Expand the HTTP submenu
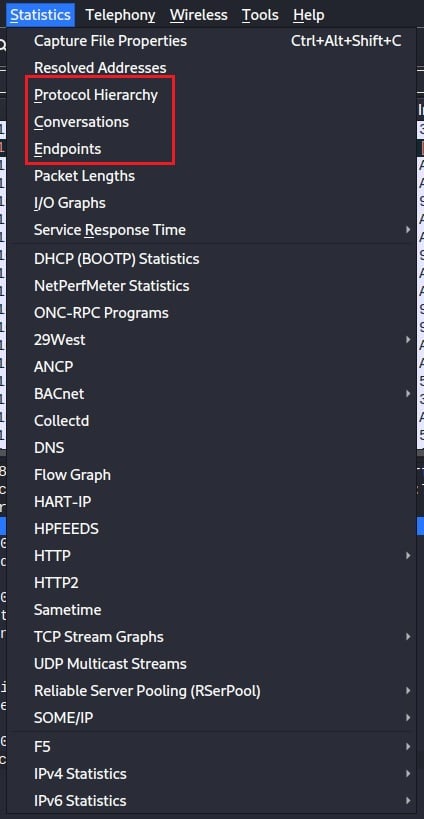Viewport: 424px width, 819px height. pos(211,556)
